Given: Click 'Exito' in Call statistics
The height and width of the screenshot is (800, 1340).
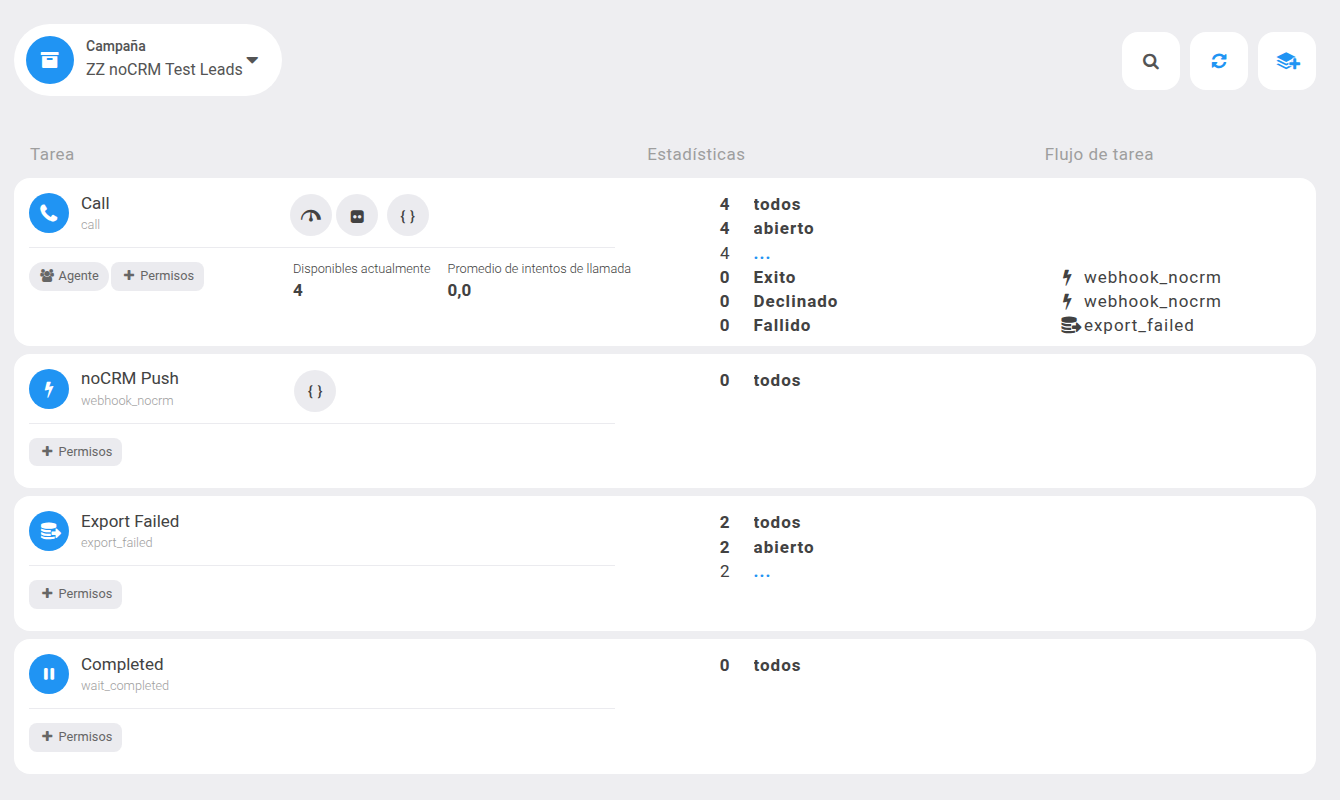Looking at the screenshot, I should pyautogui.click(x=774, y=277).
